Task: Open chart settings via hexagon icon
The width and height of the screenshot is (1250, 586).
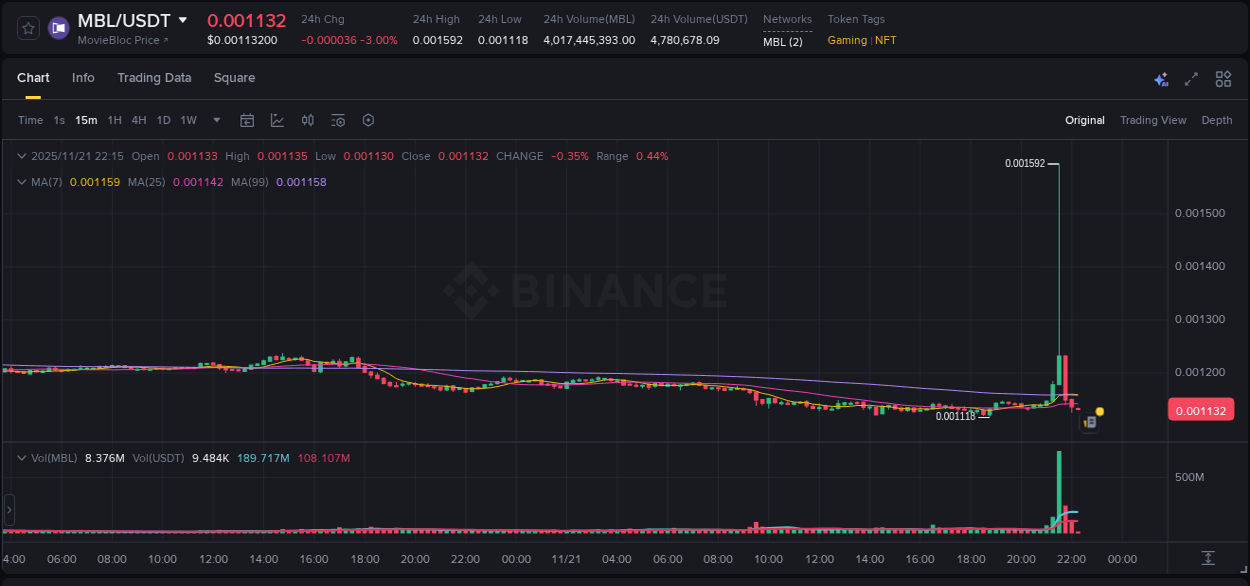Action: 368,120
